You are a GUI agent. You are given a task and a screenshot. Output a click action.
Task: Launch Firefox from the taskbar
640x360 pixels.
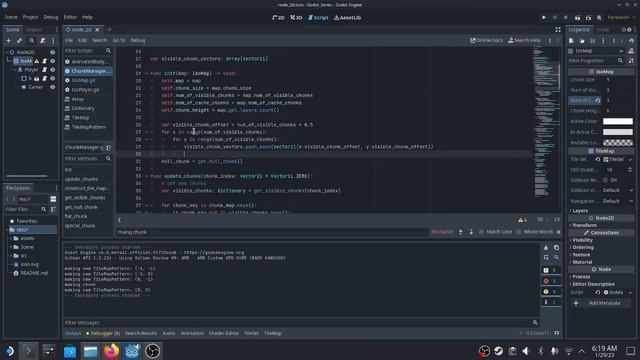pos(111,351)
